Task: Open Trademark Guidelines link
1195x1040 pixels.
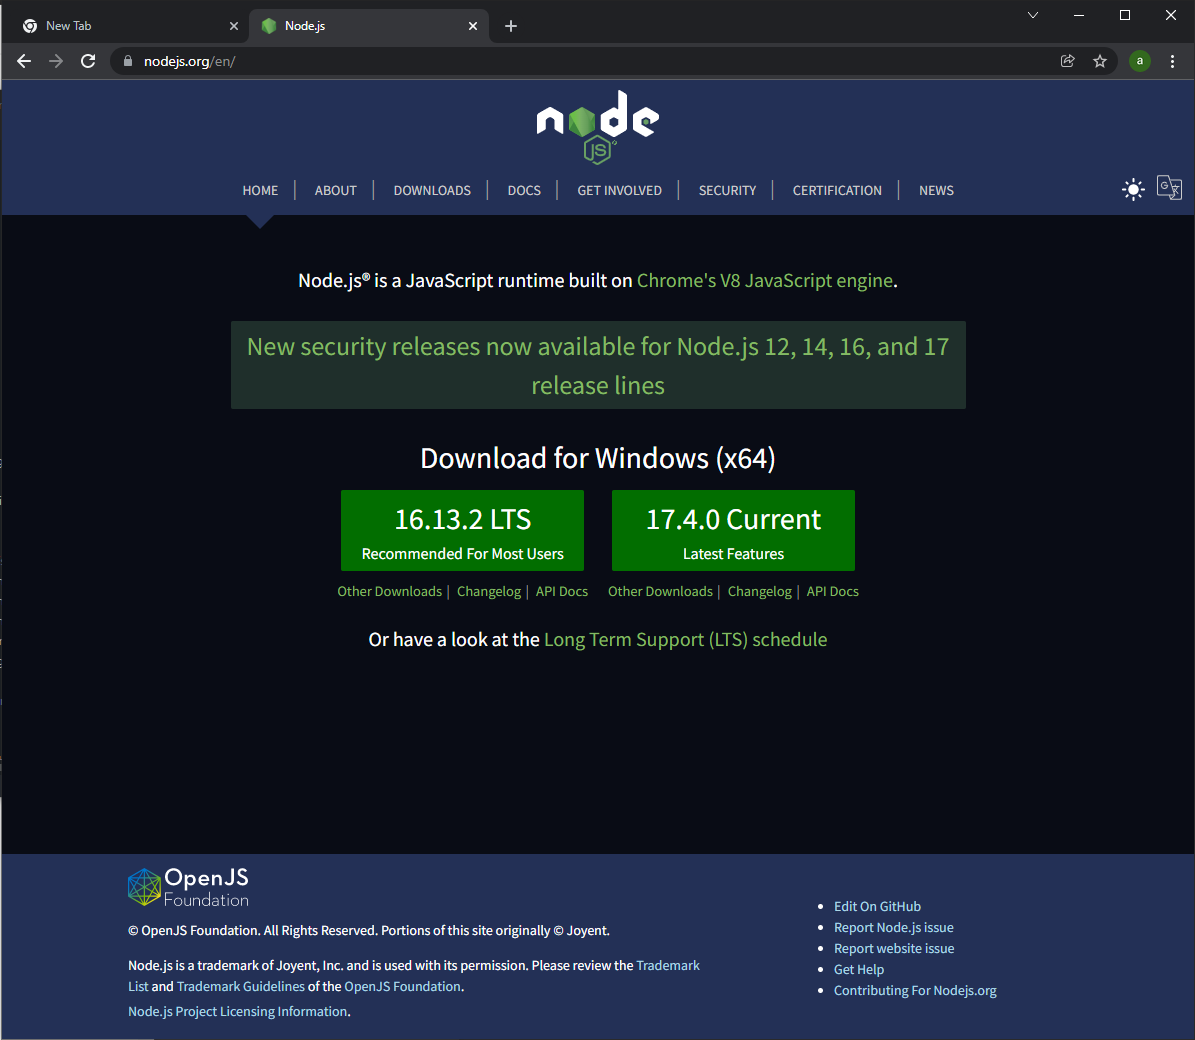Action: pyautogui.click(x=241, y=986)
